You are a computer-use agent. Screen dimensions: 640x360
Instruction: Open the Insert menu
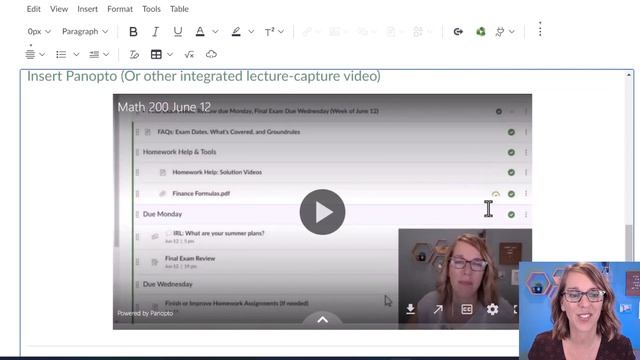click(87, 9)
